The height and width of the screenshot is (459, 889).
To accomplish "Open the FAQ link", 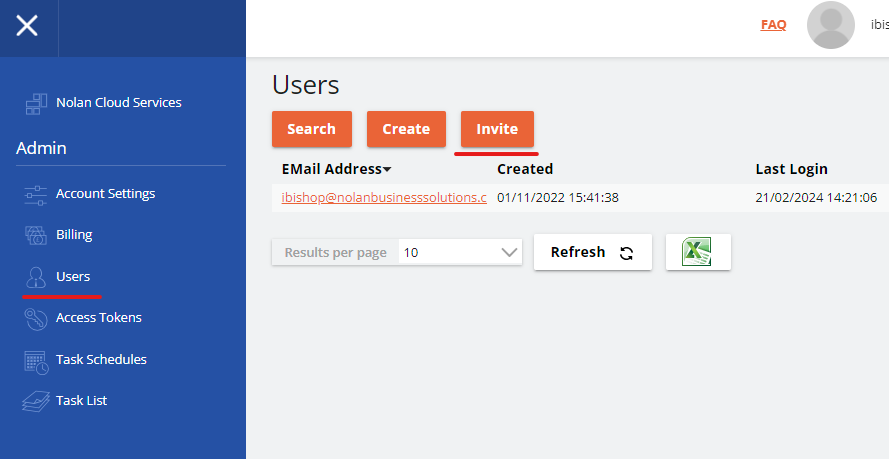I will 773,25.
